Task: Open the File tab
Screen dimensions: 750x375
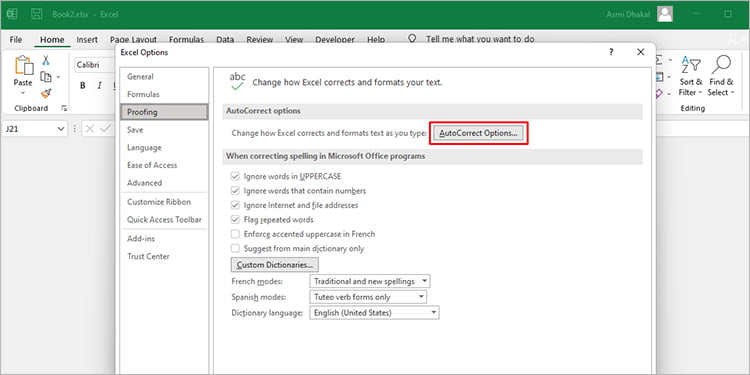Action: 16,40
